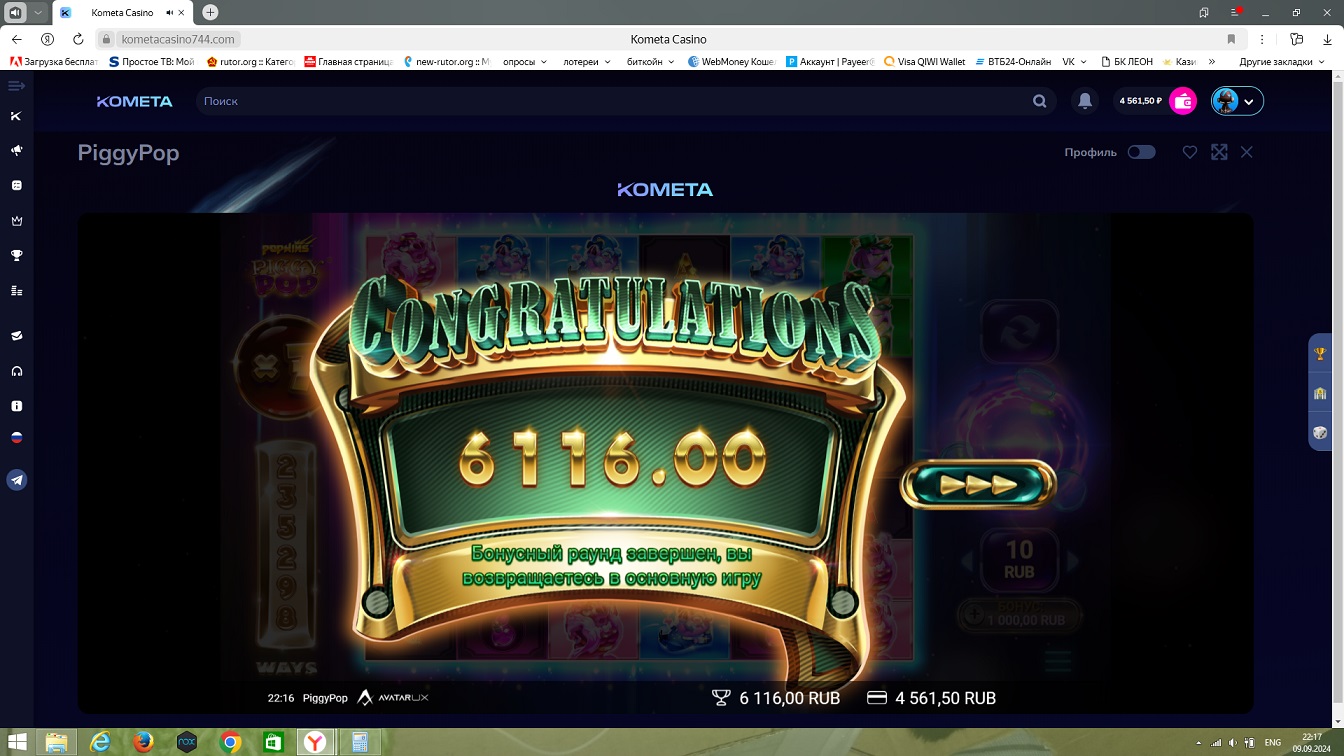Open the Visa QIWI Wallet bookmark
The height and width of the screenshot is (756, 1344).
[925, 61]
